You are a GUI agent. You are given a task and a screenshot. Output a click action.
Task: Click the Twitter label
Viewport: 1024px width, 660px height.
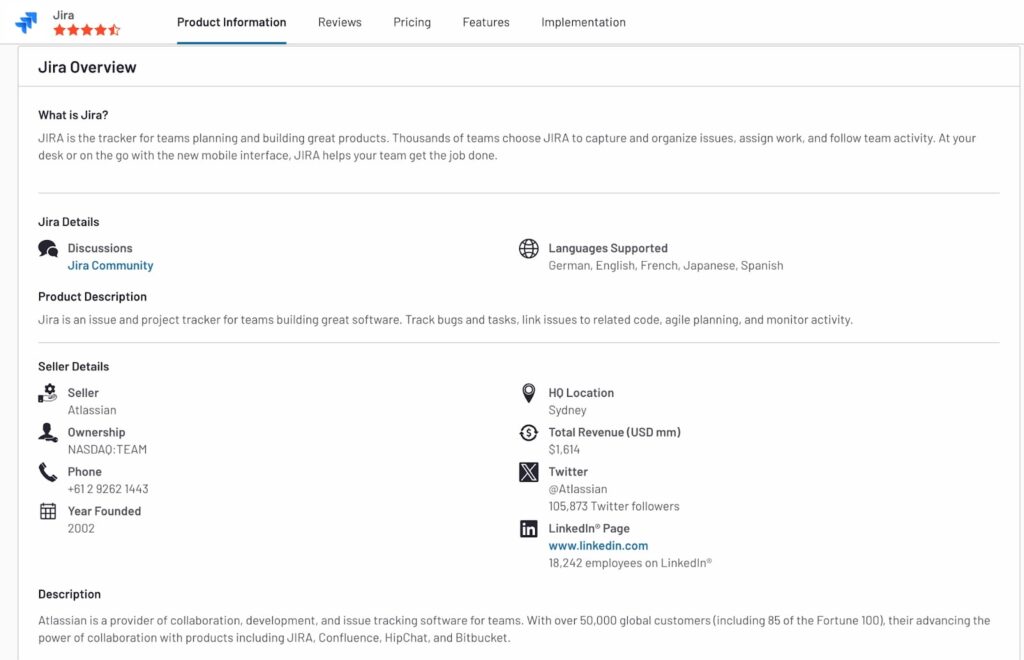coord(568,471)
